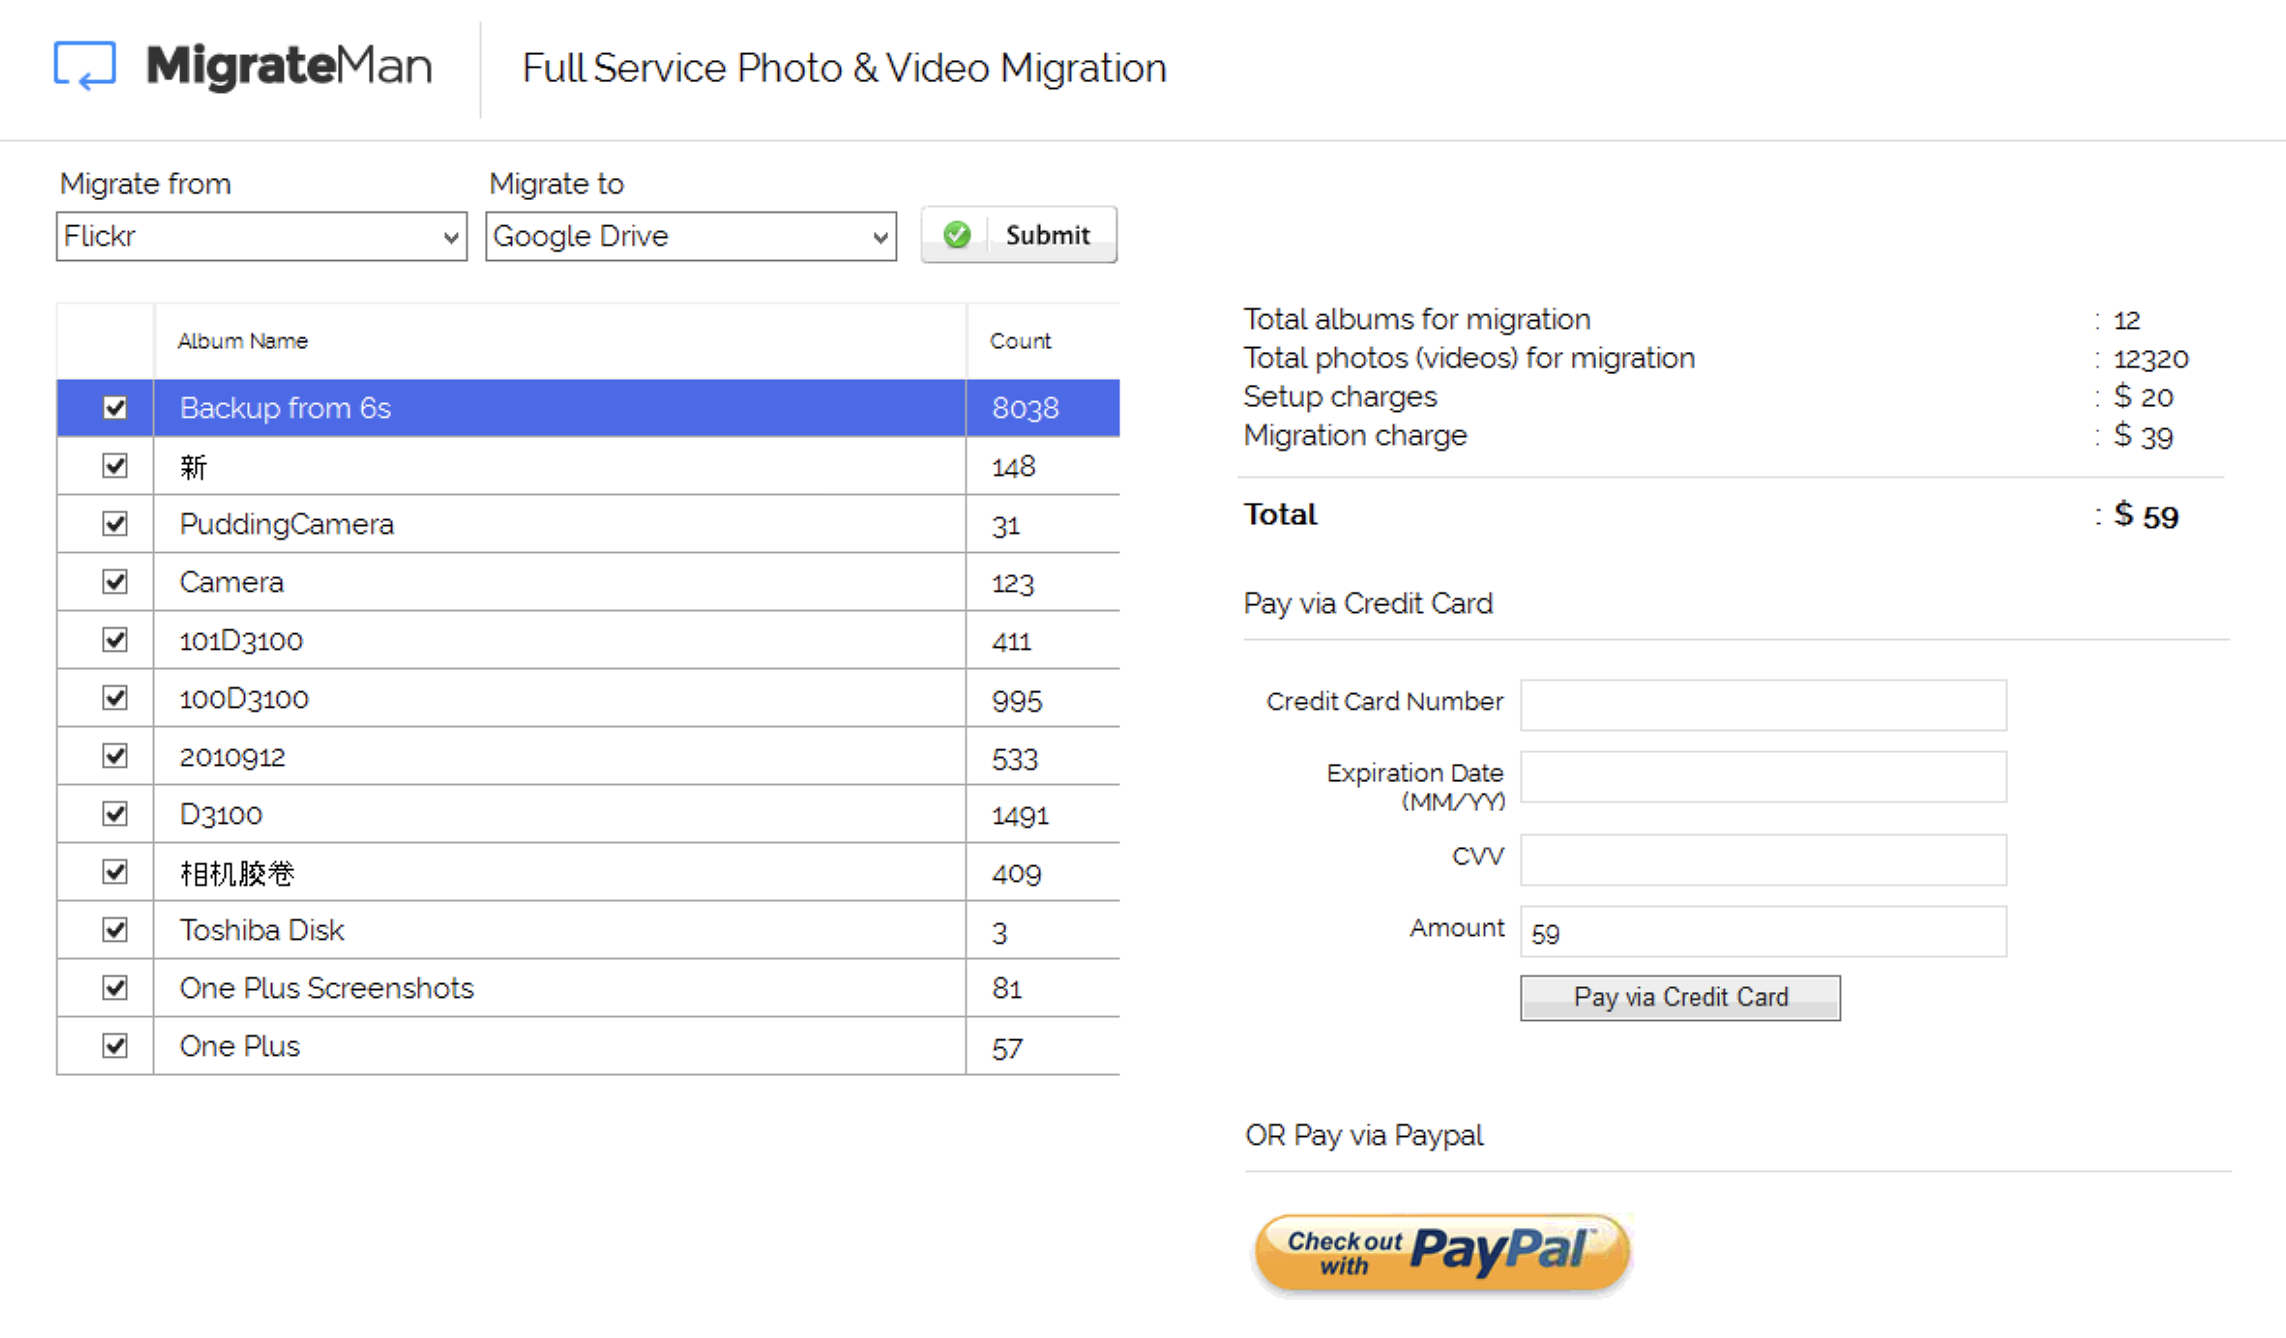Open the Migrate from Flickr dropdown
Viewport: 2286px width, 1338px height.
[262, 236]
